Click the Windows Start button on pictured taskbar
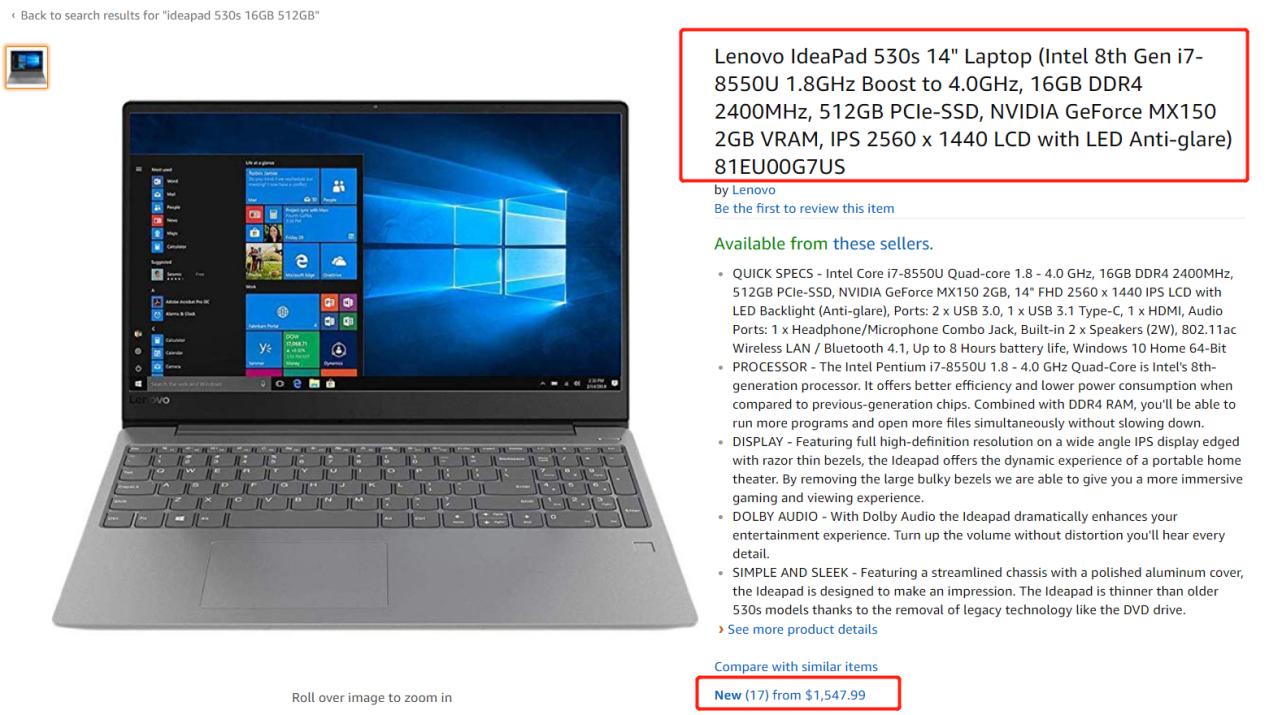The height and width of the screenshot is (715, 1269). [139, 383]
